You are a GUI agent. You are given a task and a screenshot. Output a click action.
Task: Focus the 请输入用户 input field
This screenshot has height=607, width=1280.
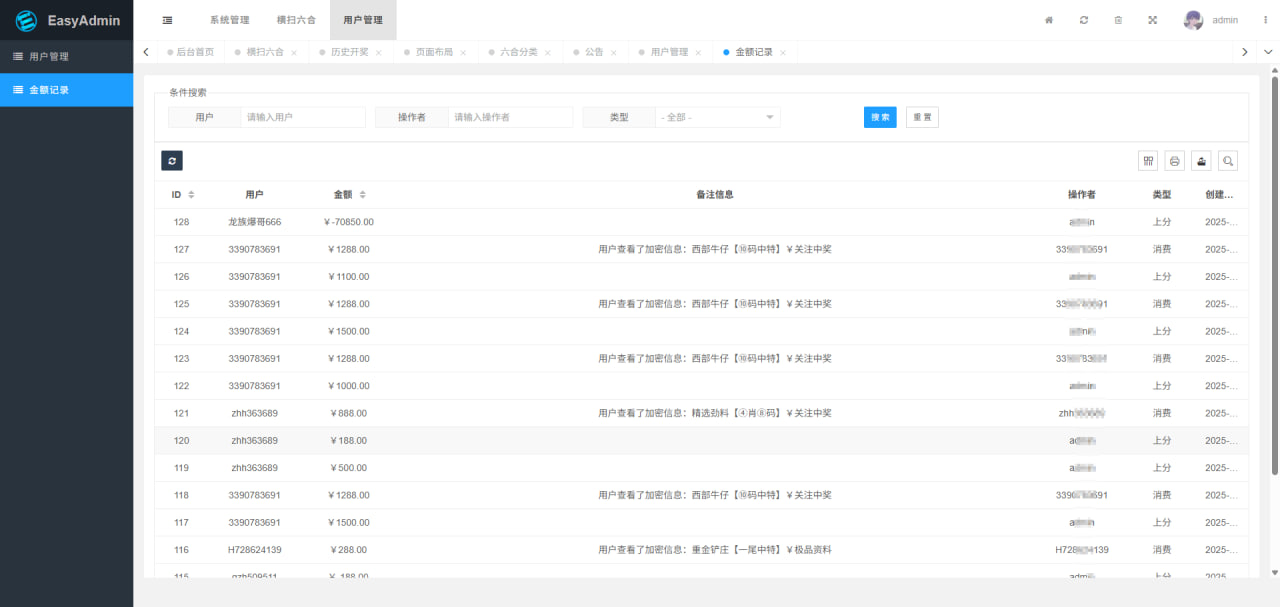coord(303,118)
